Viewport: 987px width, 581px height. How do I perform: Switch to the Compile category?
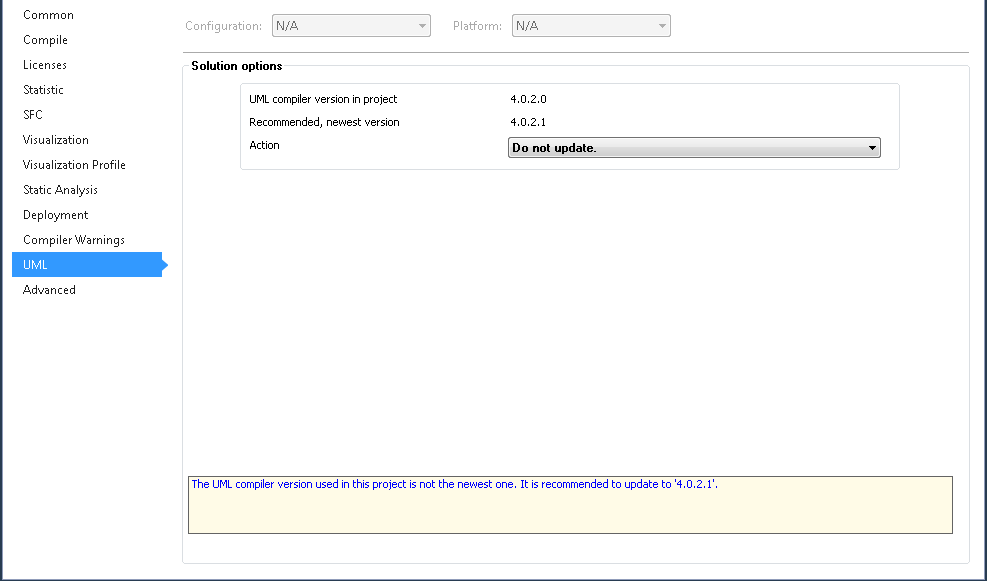[45, 40]
